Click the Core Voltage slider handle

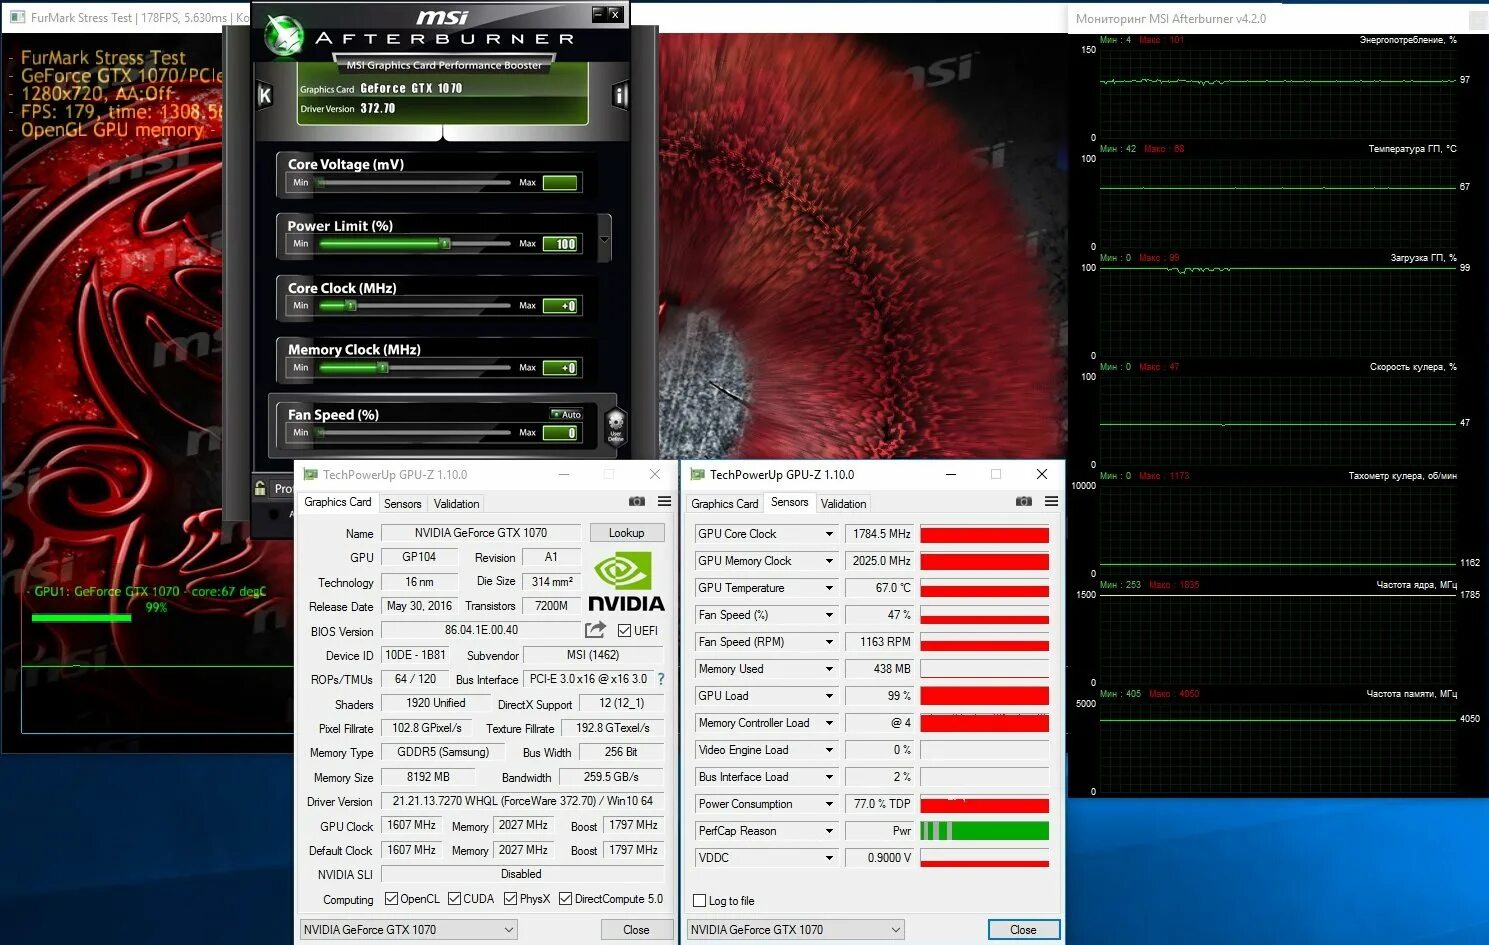click(320, 182)
